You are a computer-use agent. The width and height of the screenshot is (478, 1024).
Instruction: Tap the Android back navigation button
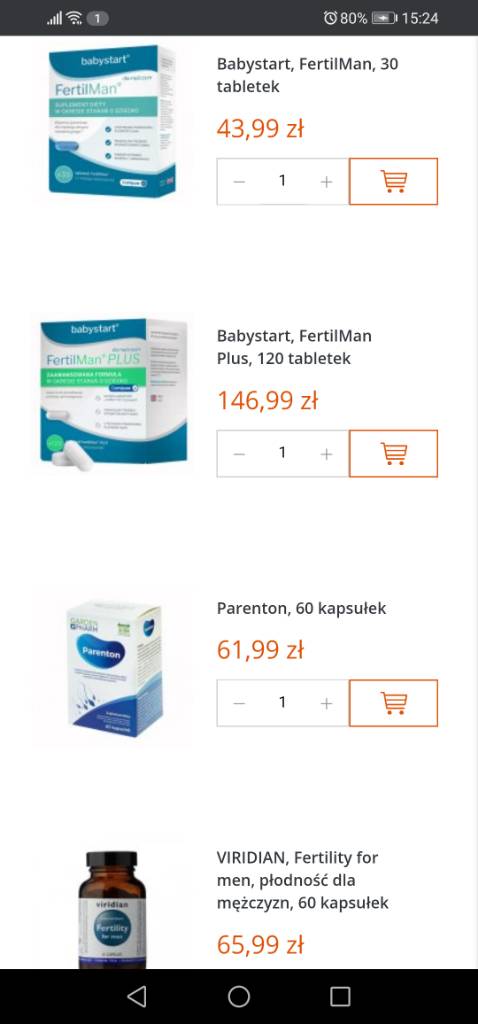coord(136,996)
